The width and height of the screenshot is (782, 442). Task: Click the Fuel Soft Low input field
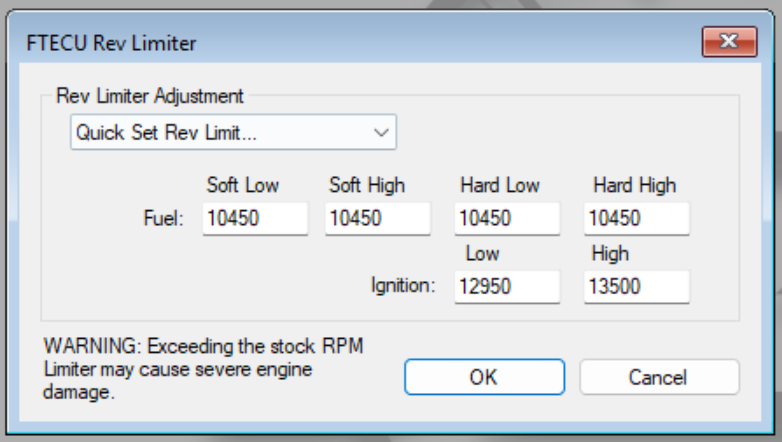pyautogui.click(x=255, y=219)
